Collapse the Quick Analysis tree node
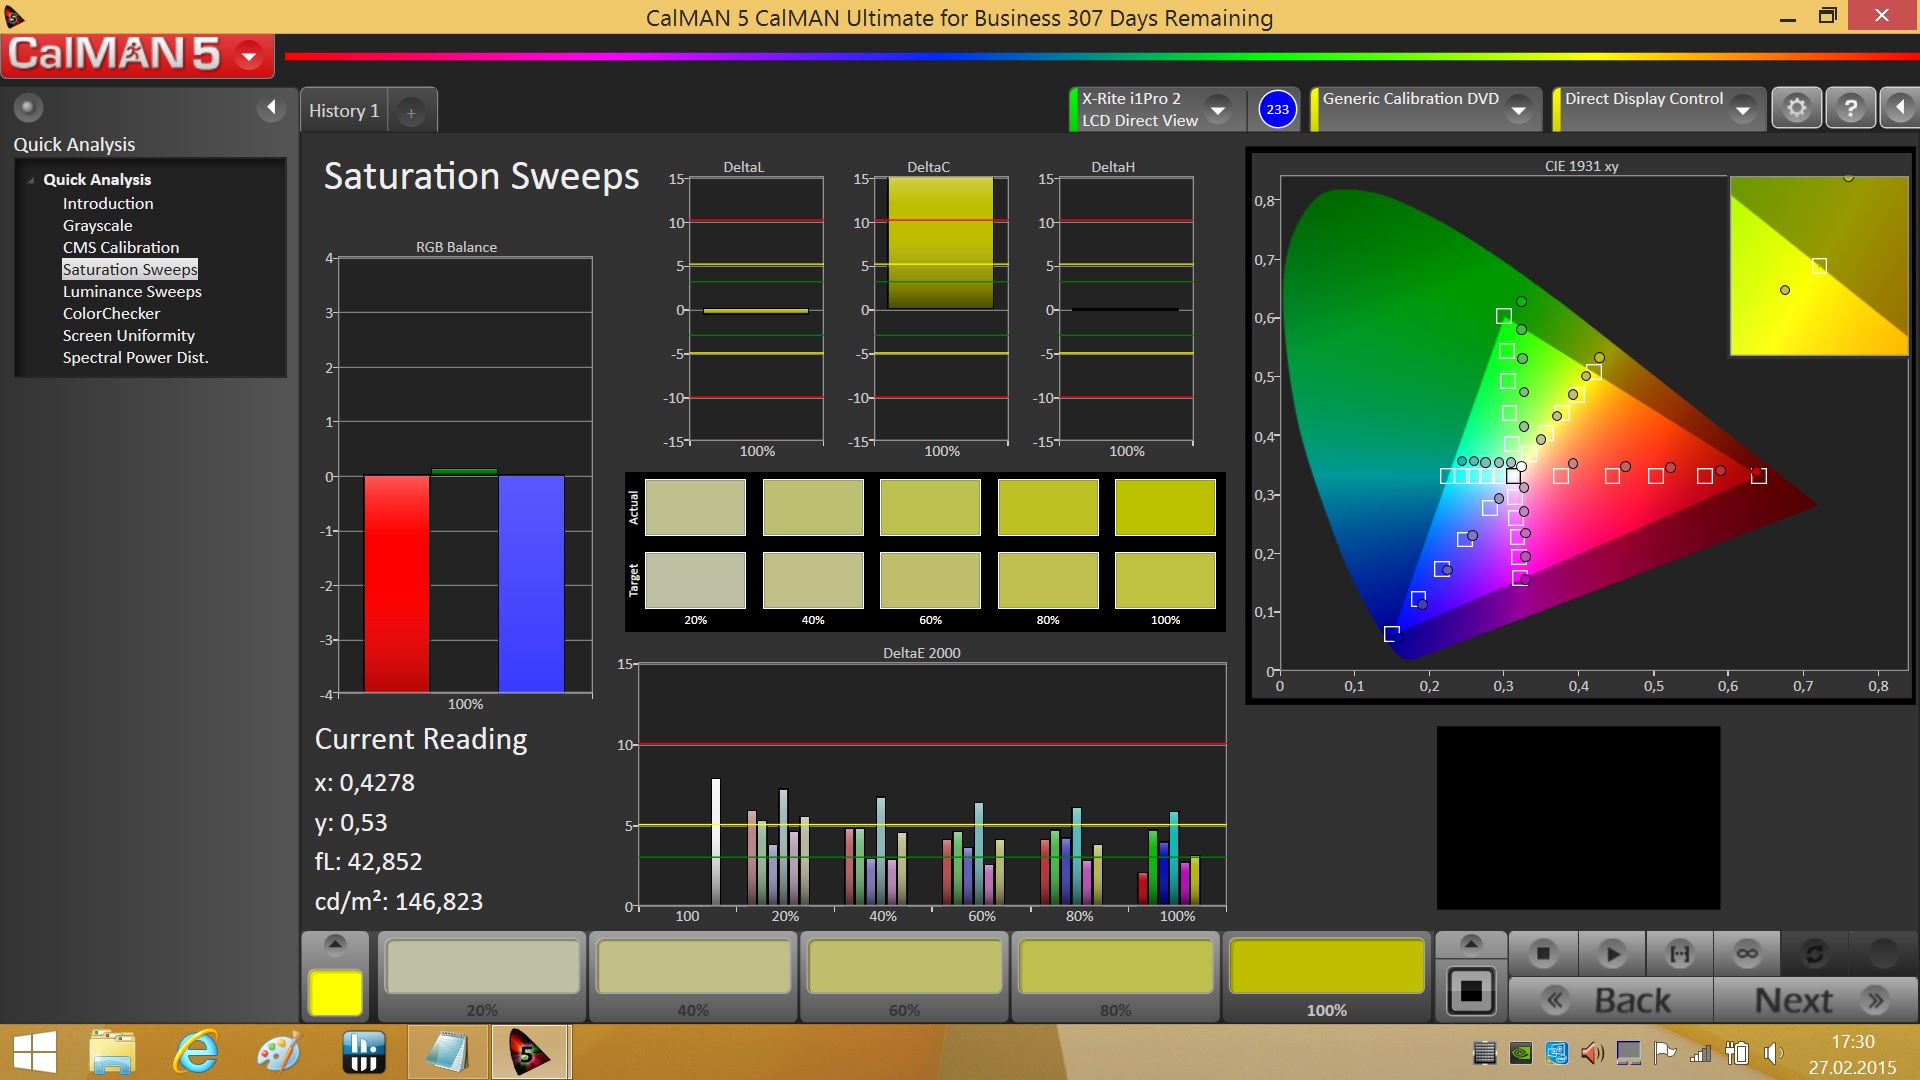Screen dimensions: 1920x1080 31,180
